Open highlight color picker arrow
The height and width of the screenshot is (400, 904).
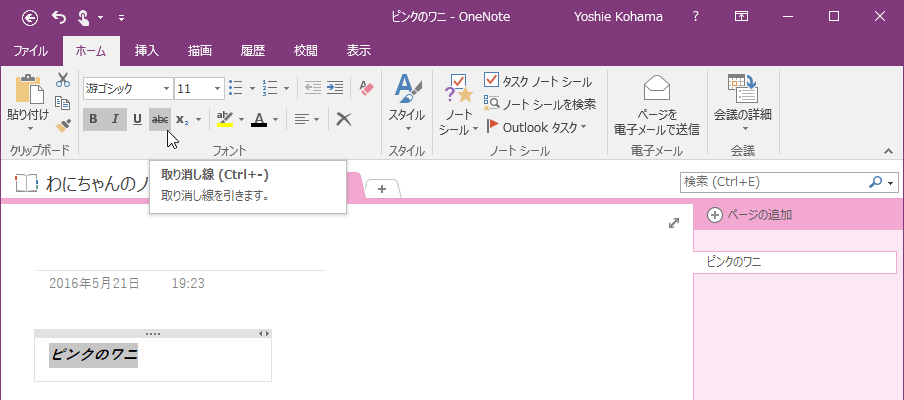click(241, 119)
